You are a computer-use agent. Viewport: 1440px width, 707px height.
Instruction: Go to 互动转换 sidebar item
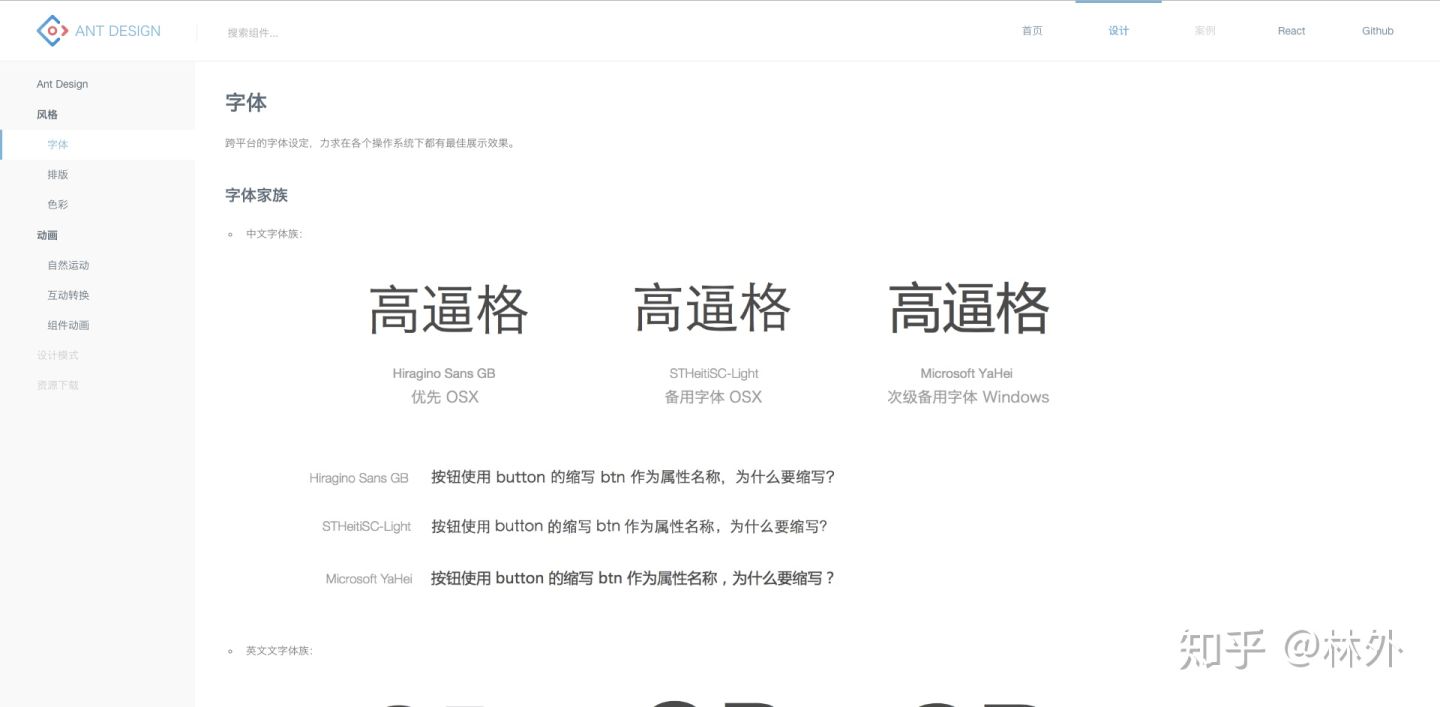tap(68, 296)
